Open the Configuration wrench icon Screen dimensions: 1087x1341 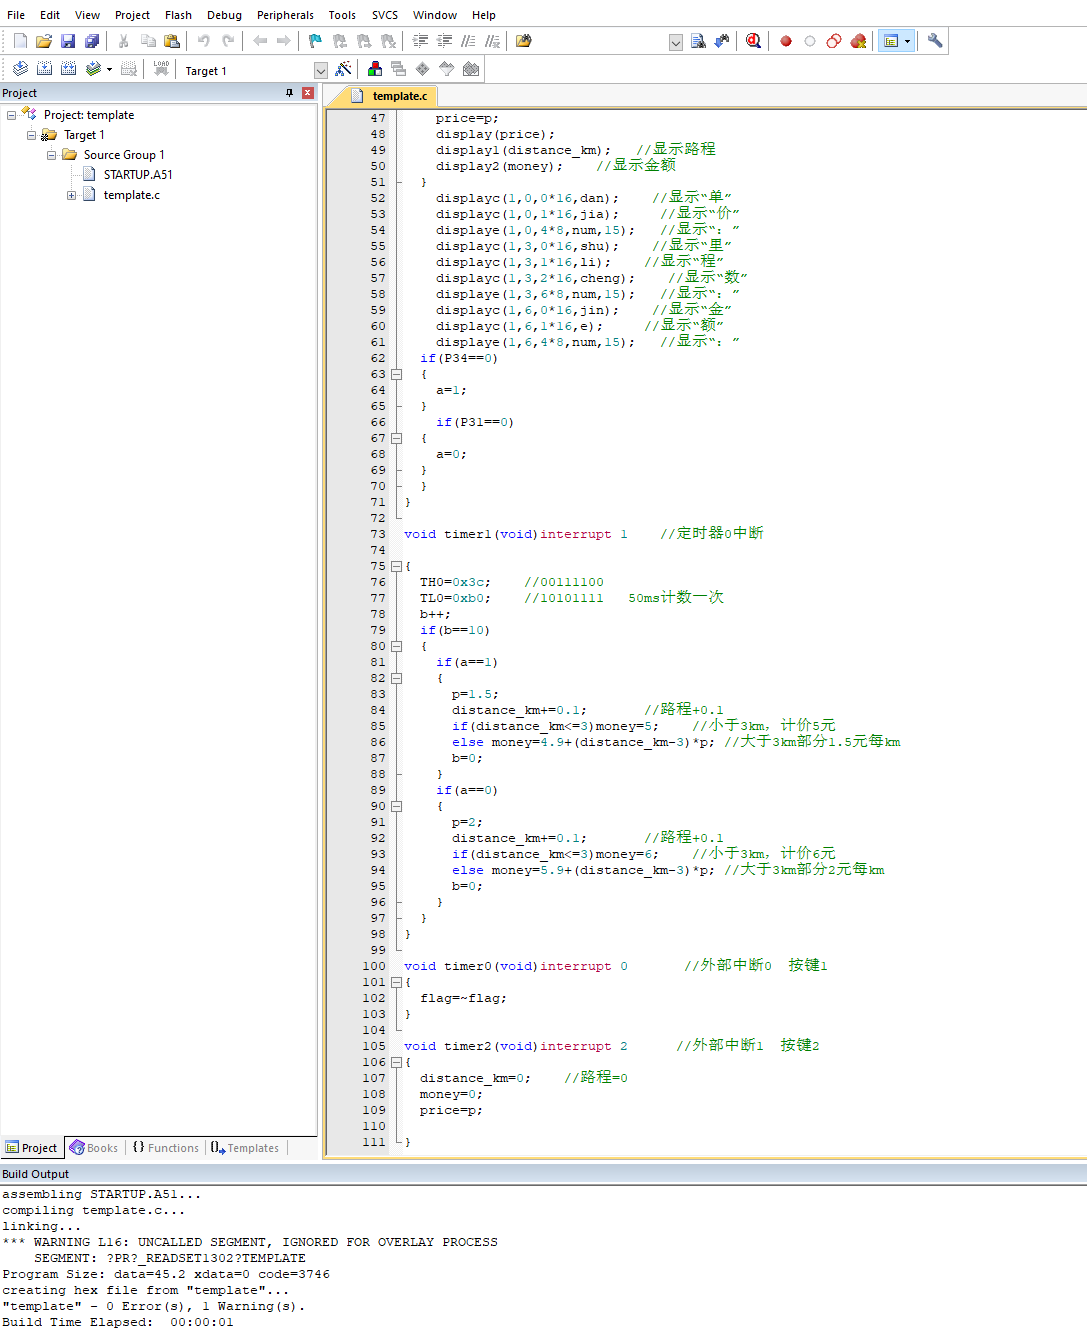coord(935,41)
